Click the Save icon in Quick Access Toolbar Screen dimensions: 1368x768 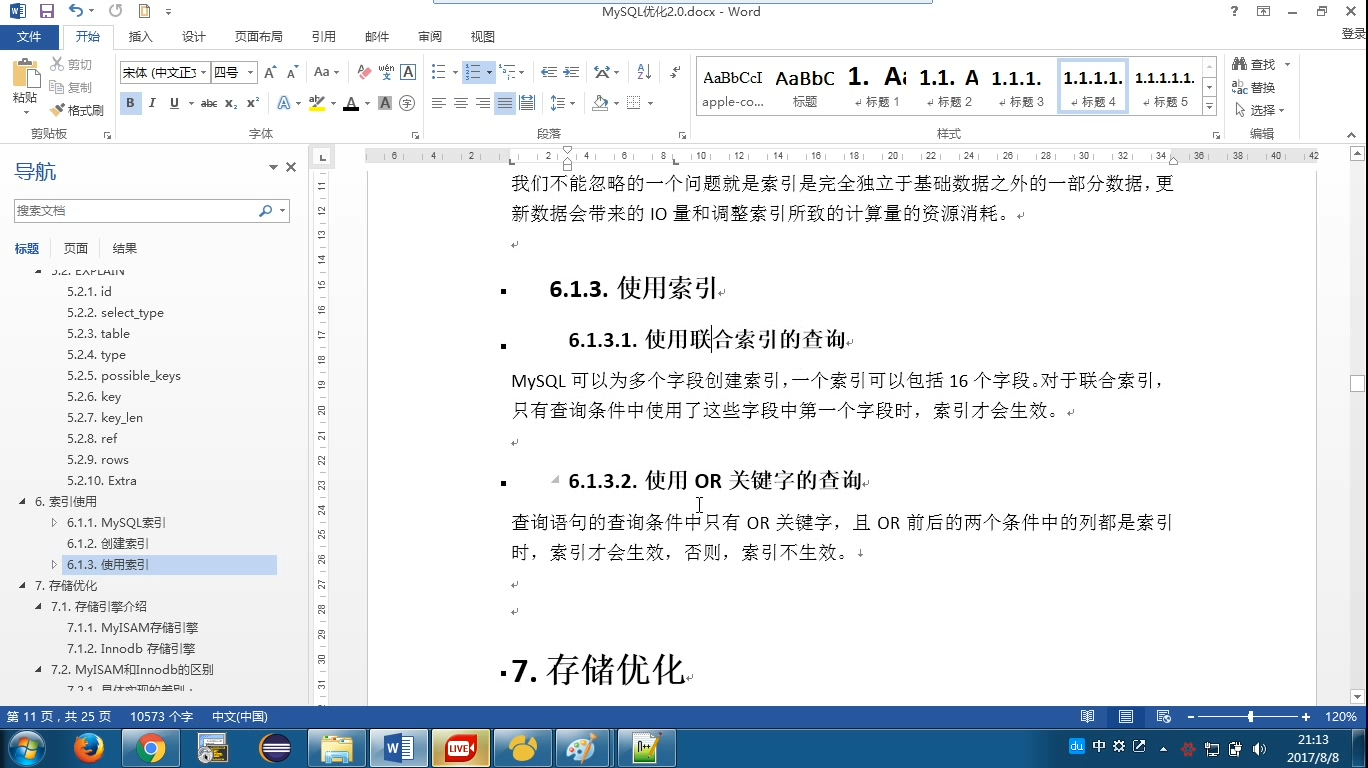pyautogui.click(x=46, y=12)
